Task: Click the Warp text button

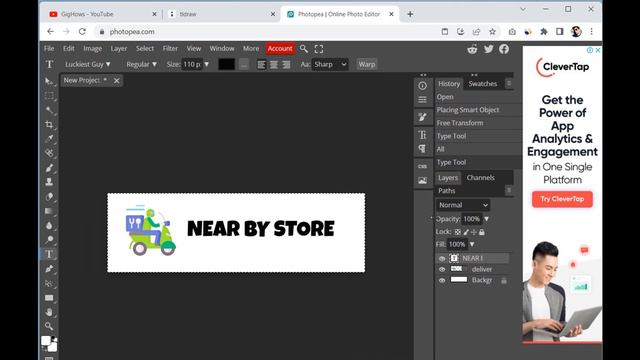Action: click(x=367, y=64)
